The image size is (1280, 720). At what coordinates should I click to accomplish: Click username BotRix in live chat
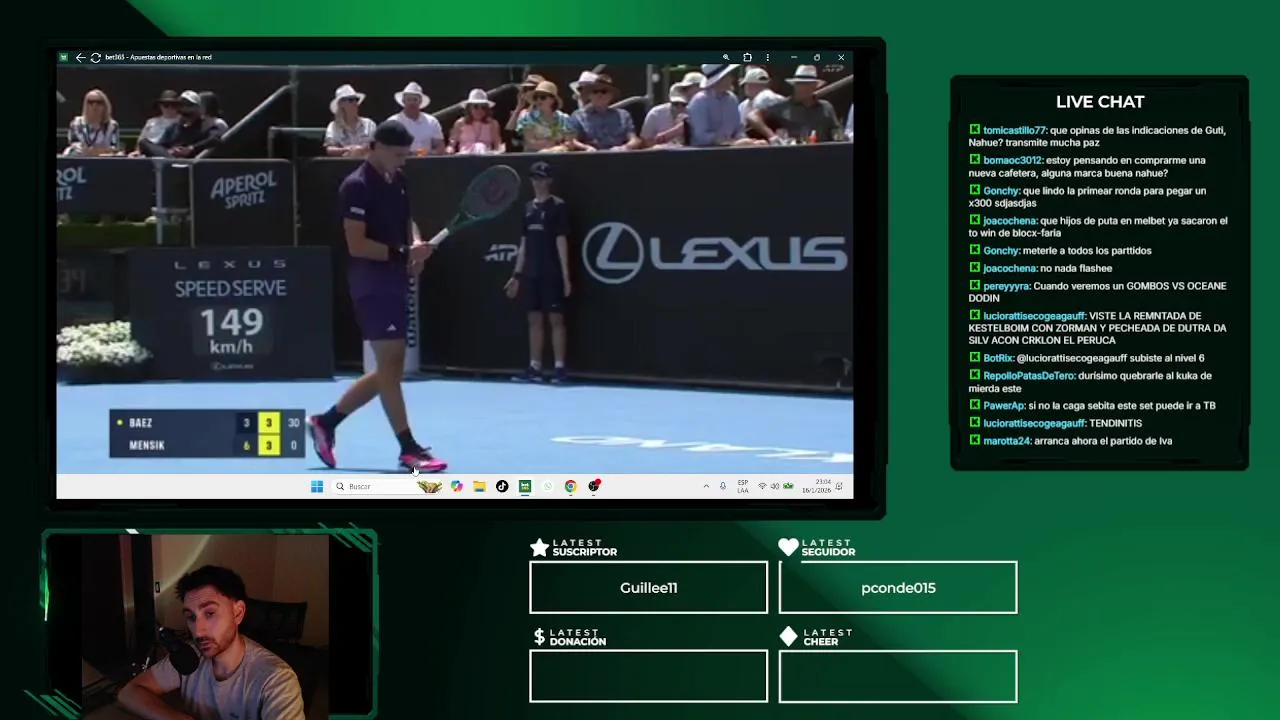(998, 358)
